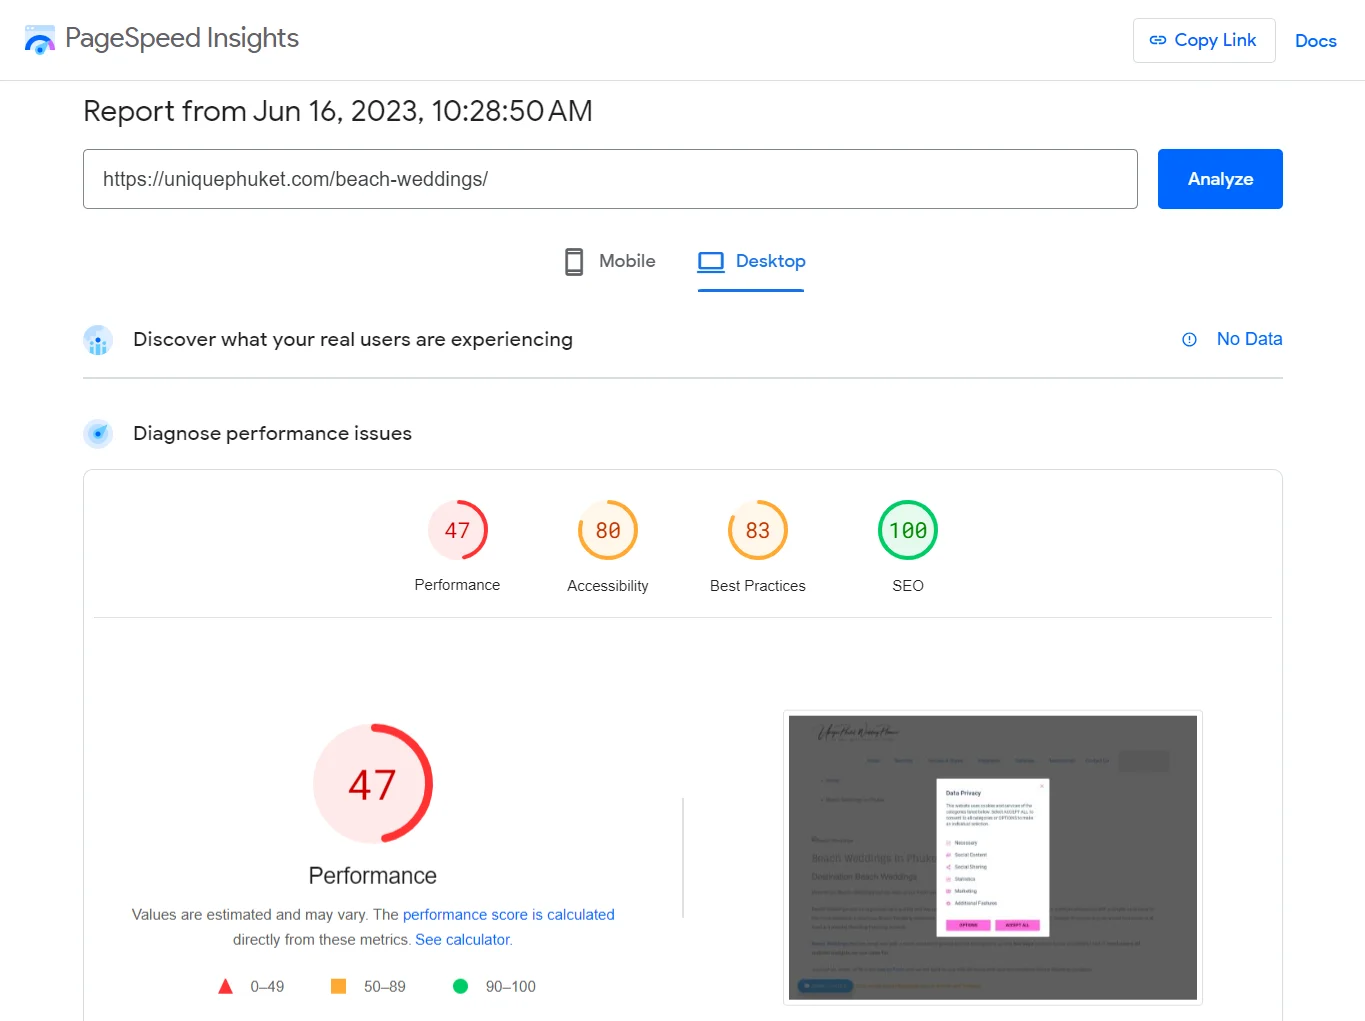This screenshot has height=1021, width=1365.
Task: Click the 'Diagnose performance issues' heading
Action: click(x=272, y=434)
